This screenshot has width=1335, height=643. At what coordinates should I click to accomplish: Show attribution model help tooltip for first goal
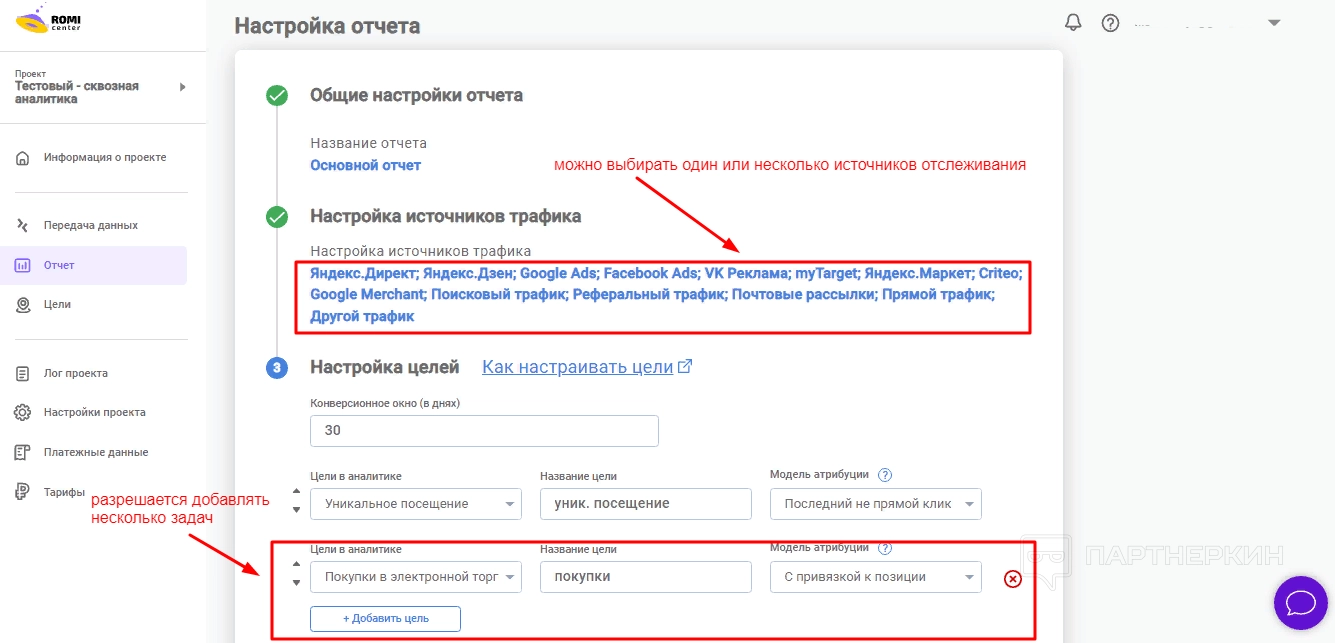click(884, 475)
